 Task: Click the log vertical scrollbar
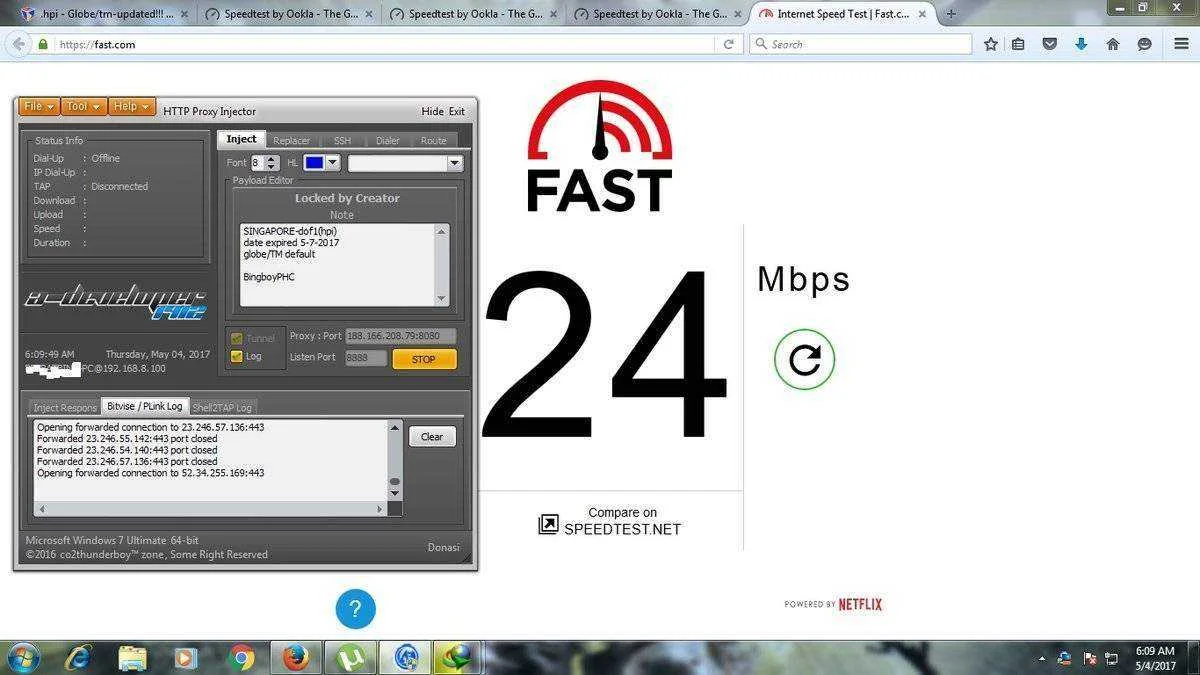pos(395,460)
